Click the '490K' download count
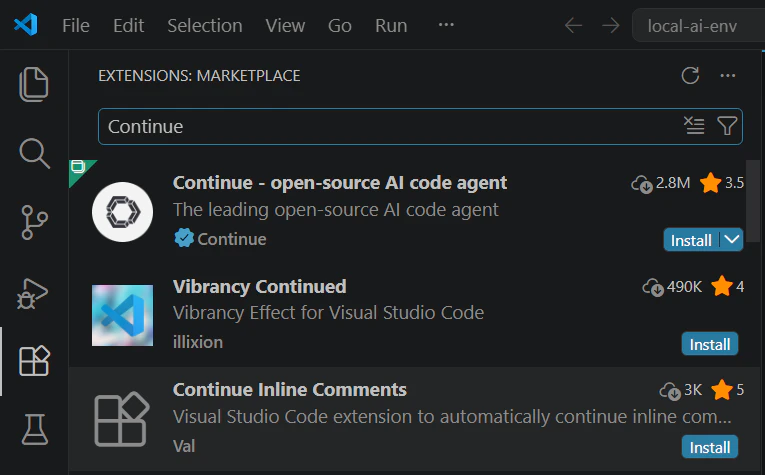 (x=684, y=287)
